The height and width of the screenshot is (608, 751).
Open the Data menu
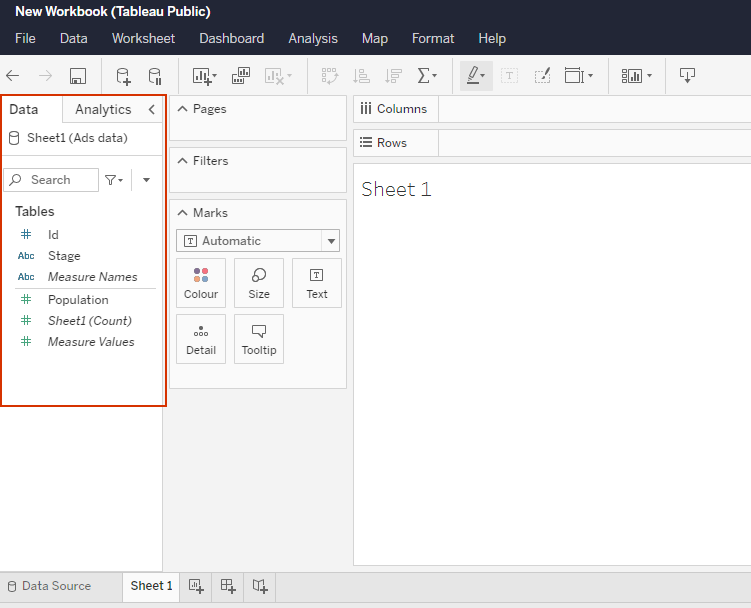[x=74, y=38]
